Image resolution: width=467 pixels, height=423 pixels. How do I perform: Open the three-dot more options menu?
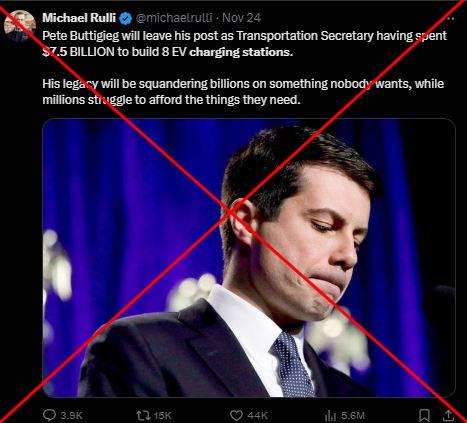coord(450,19)
